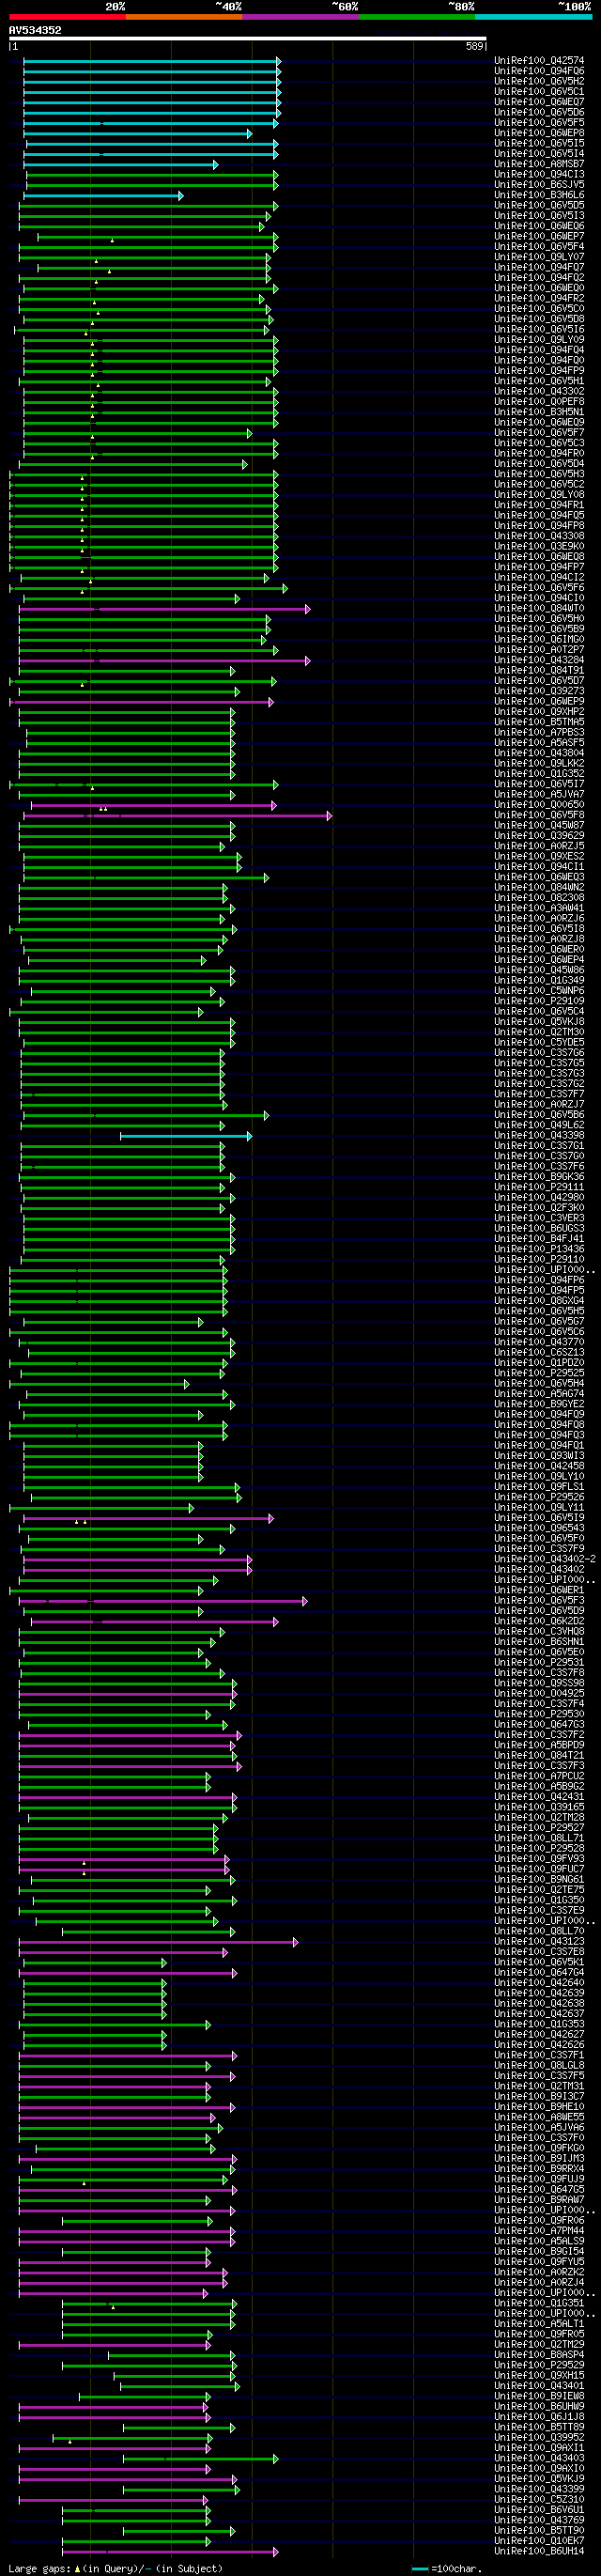The height and width of the screenshot is (2576, 601).
Task: Open hit UniRef100_Q94FQ6
Action: coord(540,71)
